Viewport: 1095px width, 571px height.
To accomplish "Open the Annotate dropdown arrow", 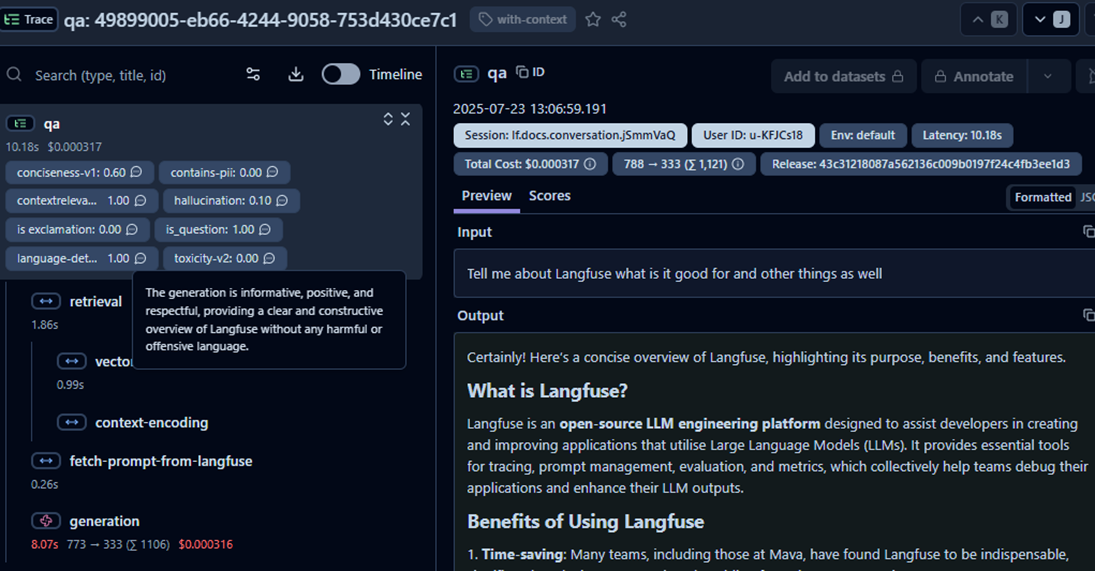I will (x=1048, y=76).
